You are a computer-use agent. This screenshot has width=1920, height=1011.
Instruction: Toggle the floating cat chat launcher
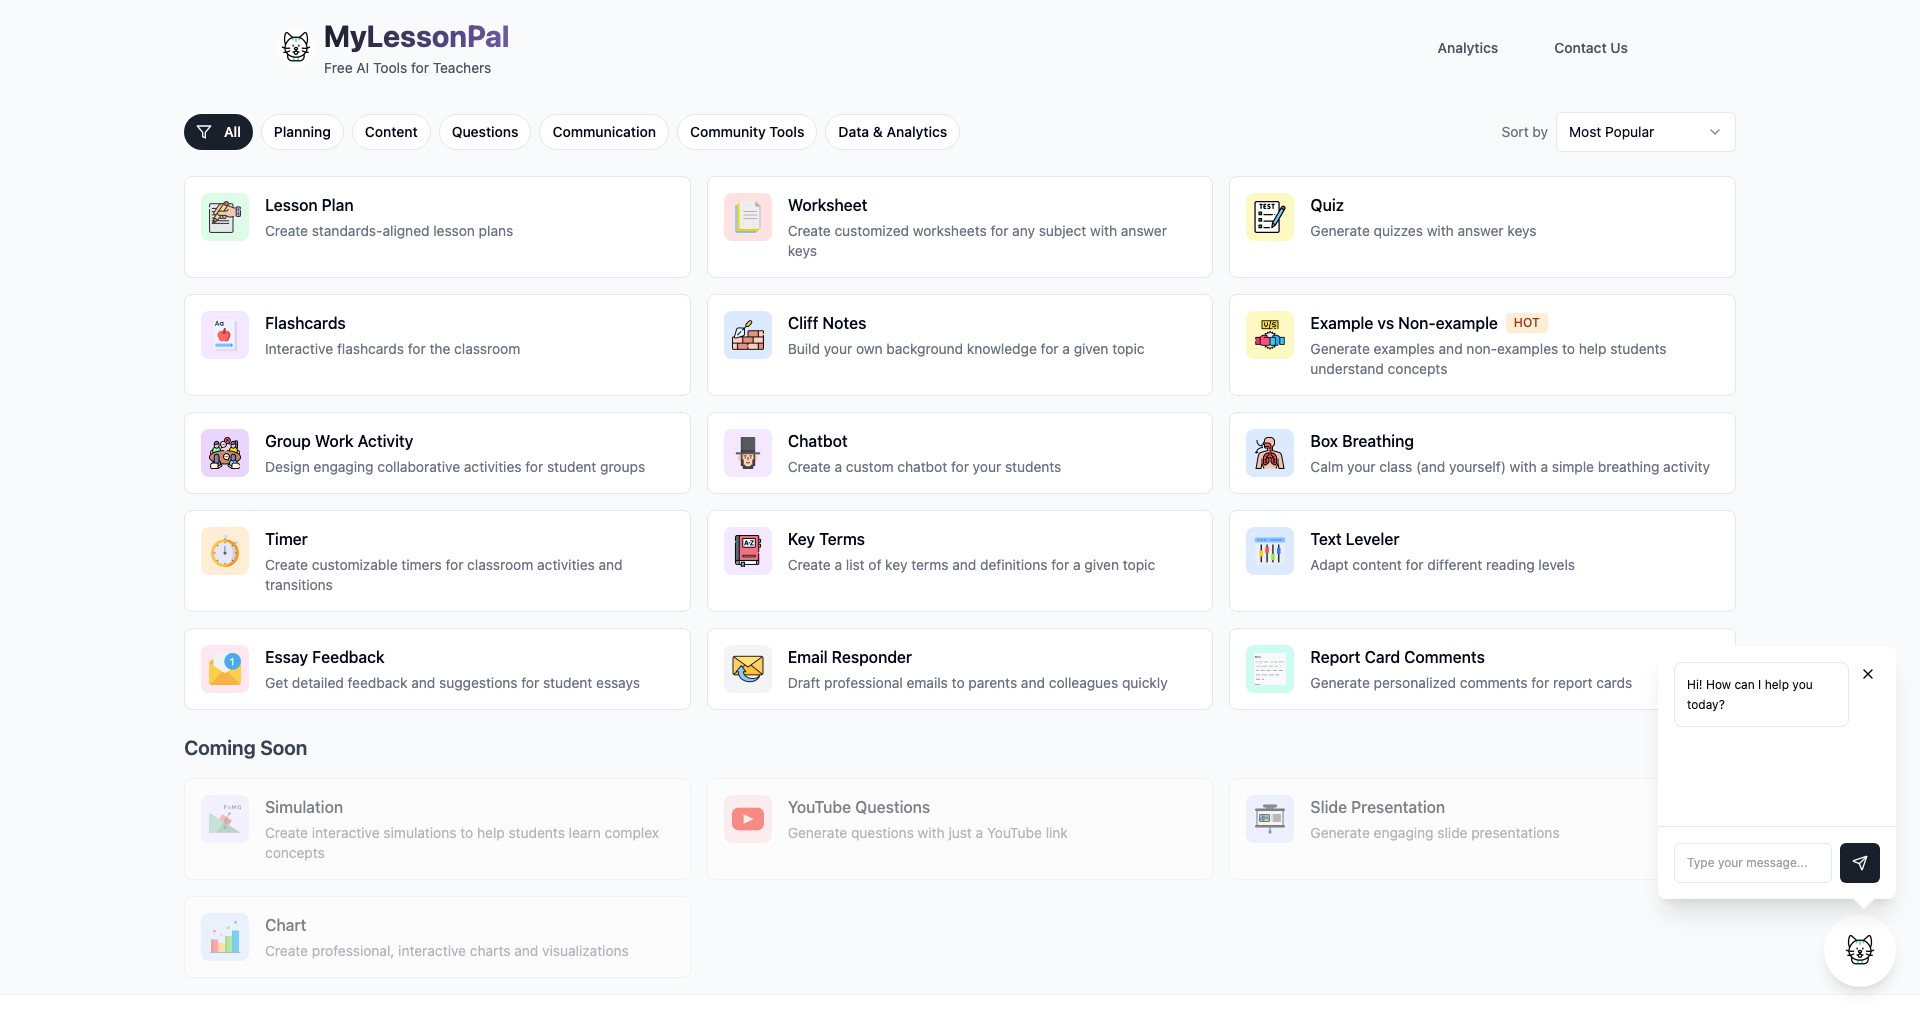coord(1860,950)
